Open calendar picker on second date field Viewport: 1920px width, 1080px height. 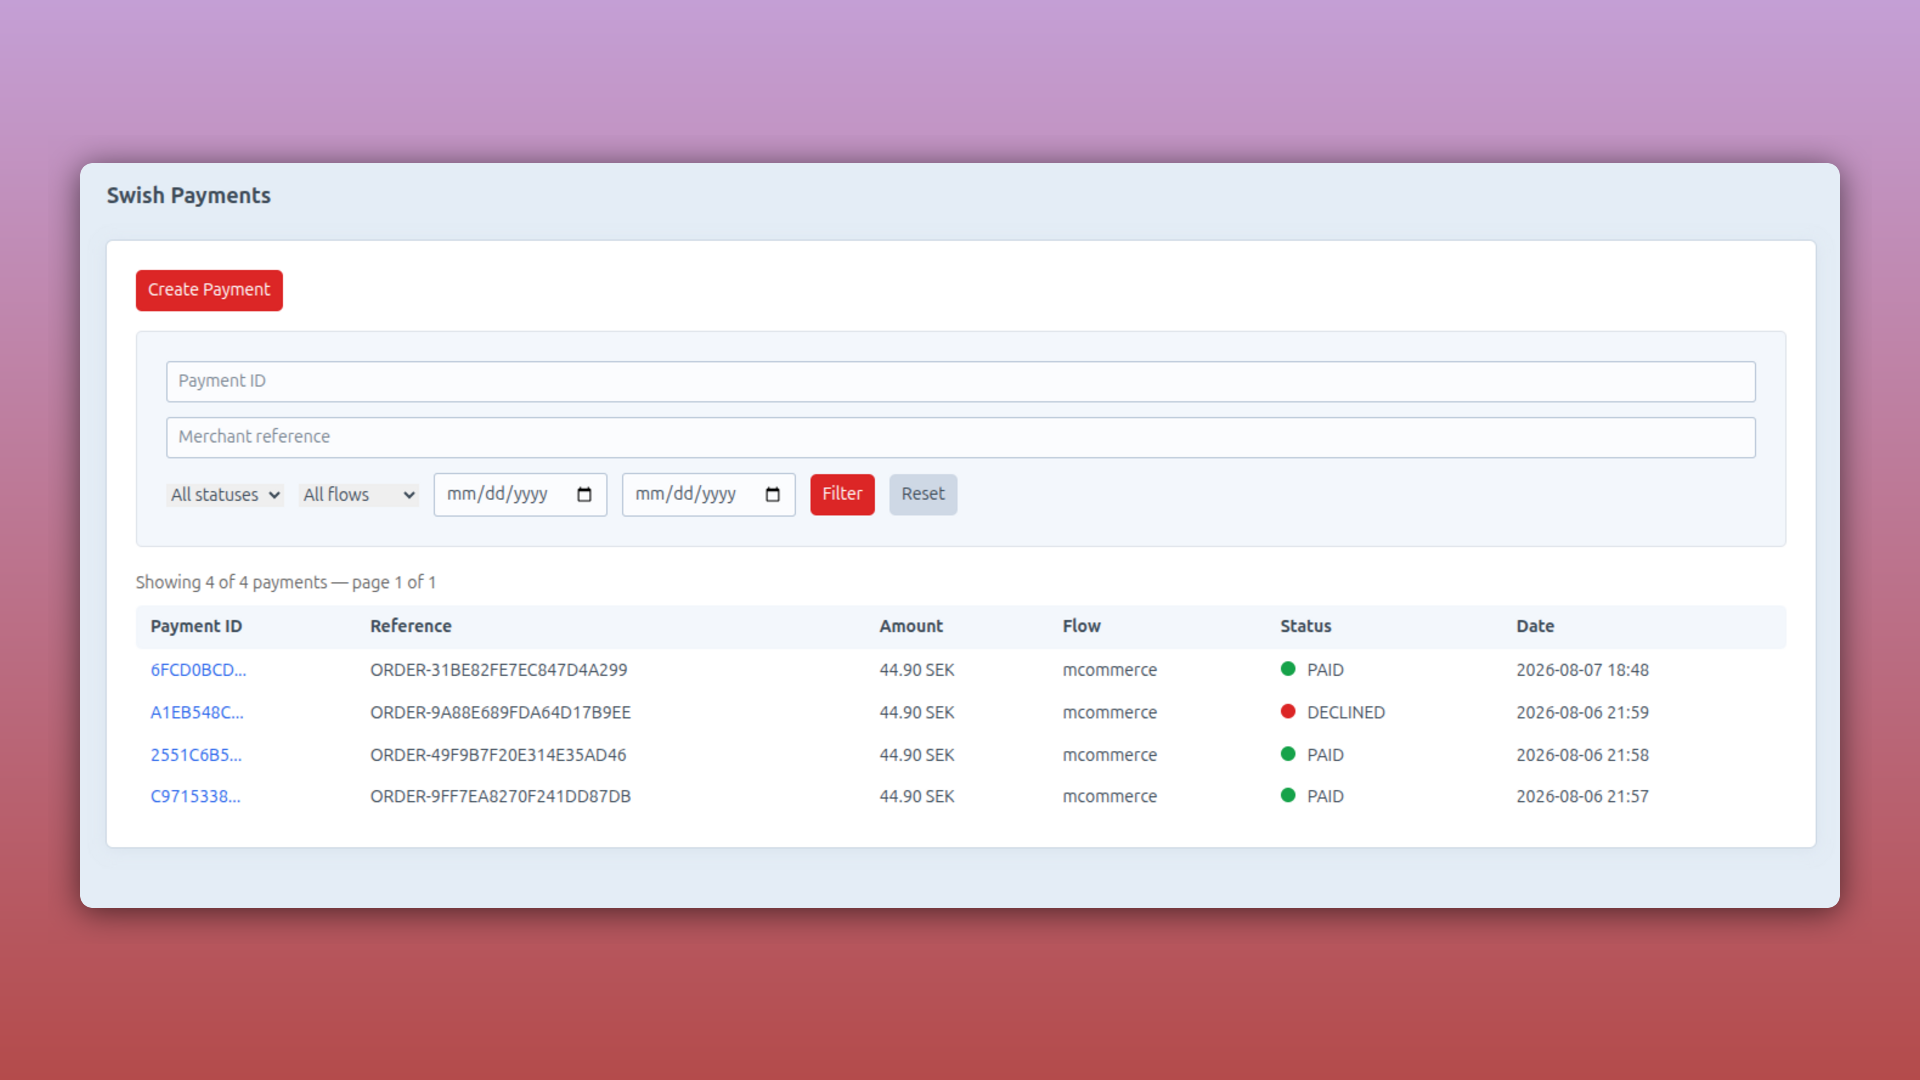click(x=773, y=495)
